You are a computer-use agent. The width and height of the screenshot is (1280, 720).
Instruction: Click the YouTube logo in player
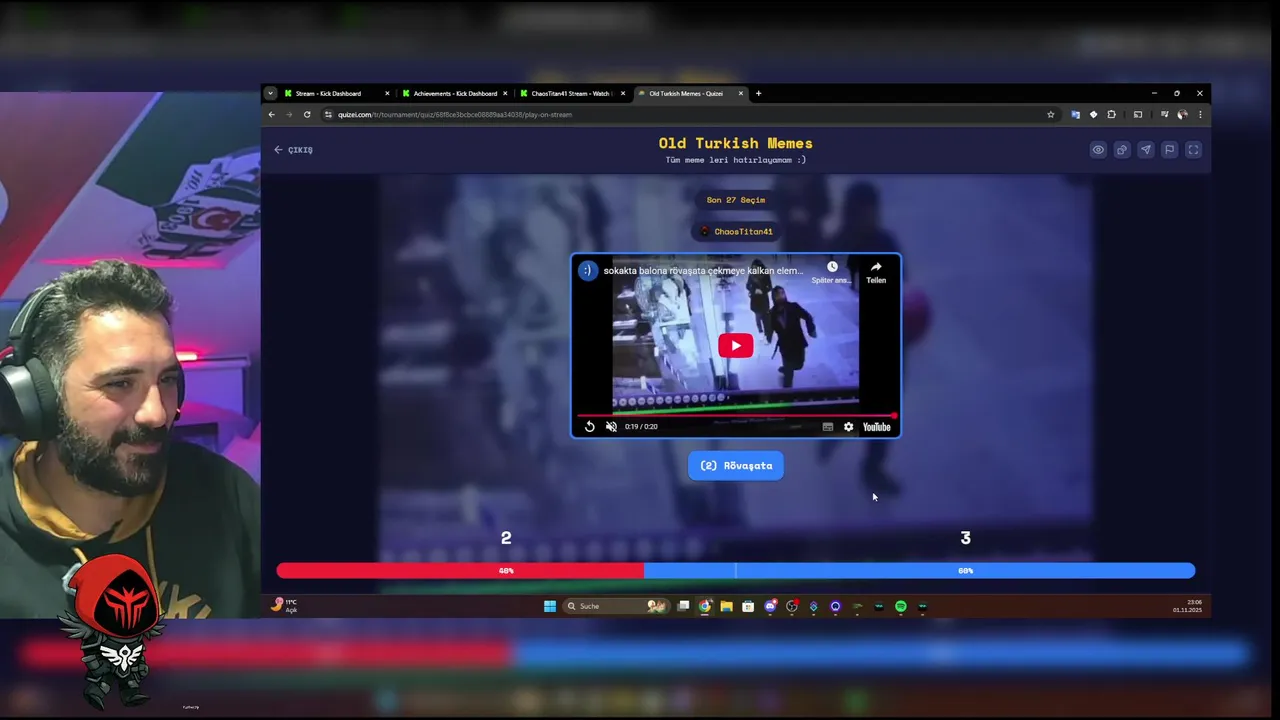[877, 427]
